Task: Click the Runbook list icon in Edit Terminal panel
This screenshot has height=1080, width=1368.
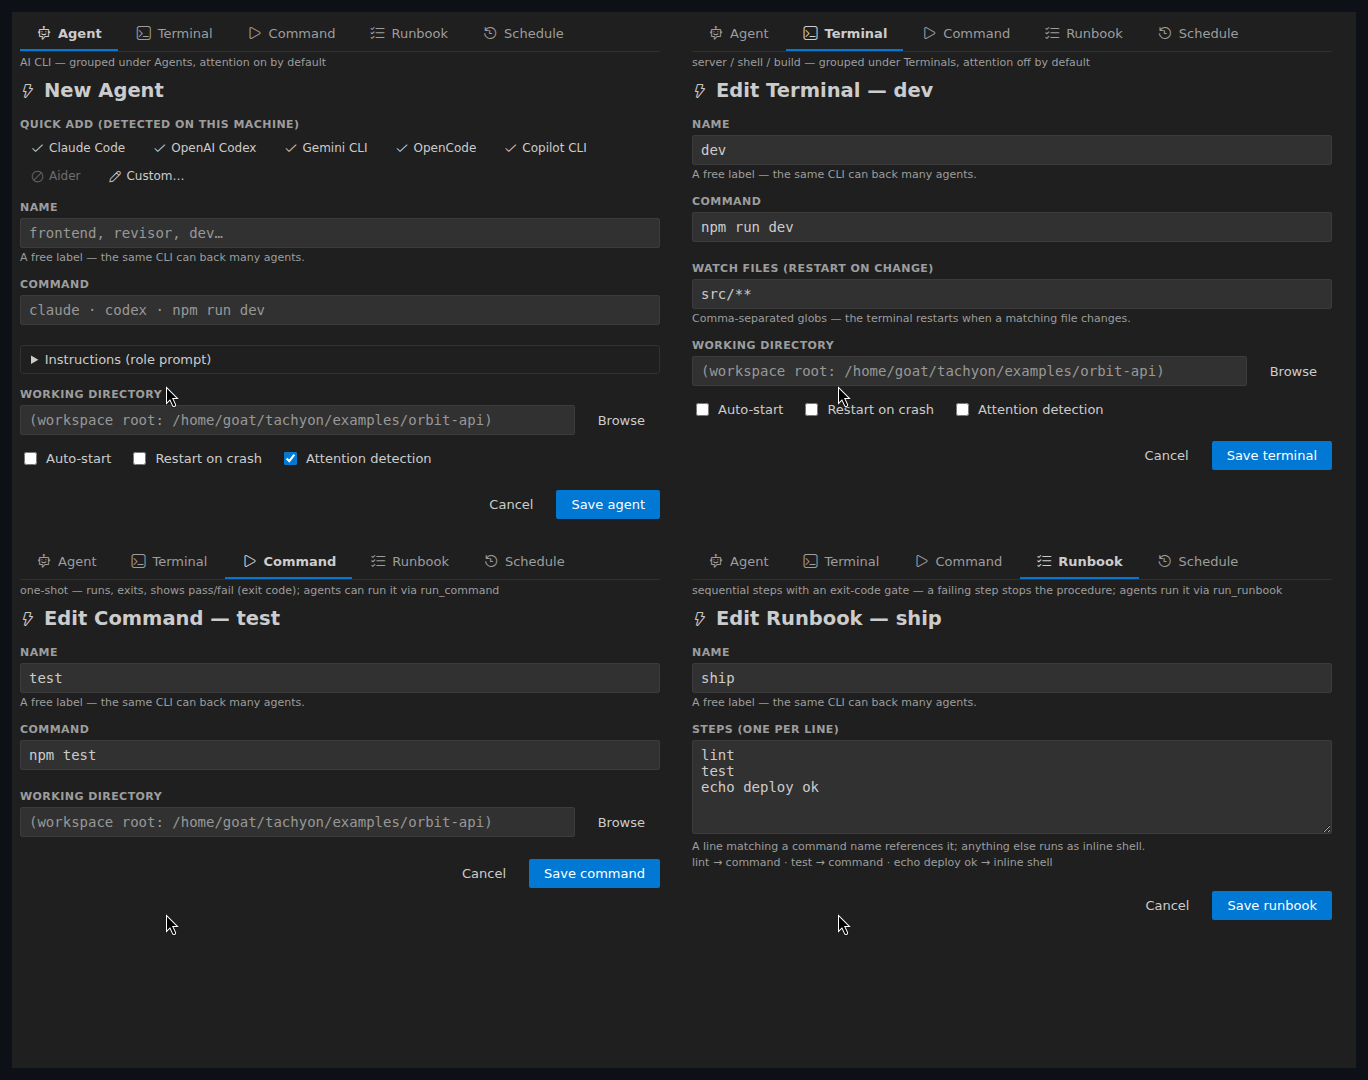Action: (1052, 33)
